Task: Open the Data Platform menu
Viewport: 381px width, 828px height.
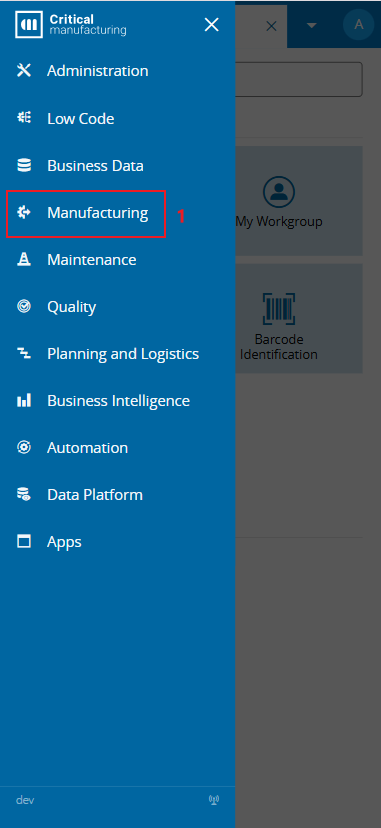Action: click(95, 494)
